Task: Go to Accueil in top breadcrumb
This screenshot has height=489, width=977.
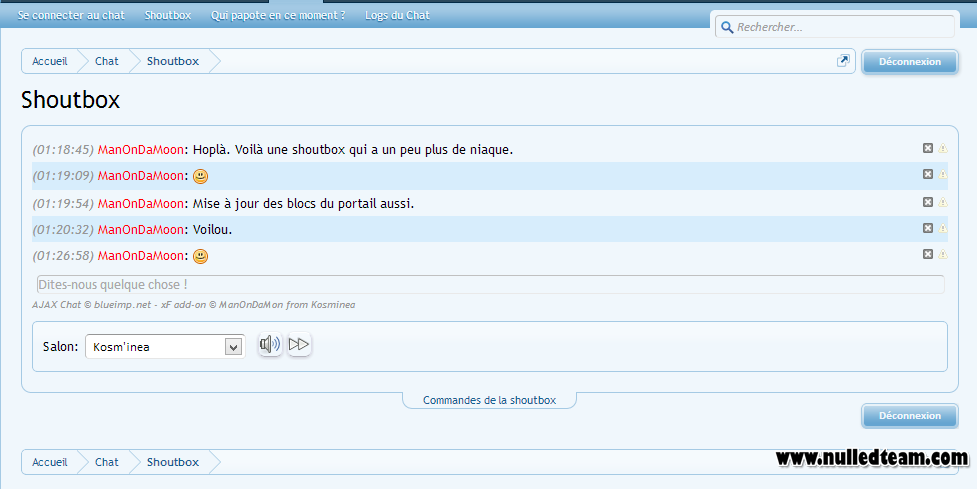Action: pyautogui.click(x=50, y=61)
